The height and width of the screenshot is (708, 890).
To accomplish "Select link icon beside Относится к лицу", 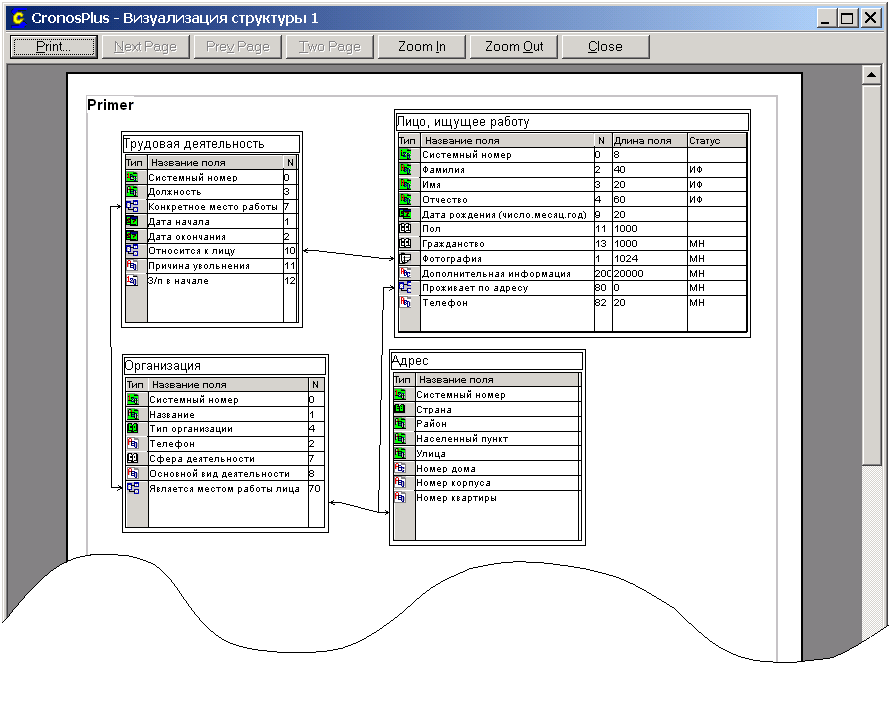I will coord(132,250).
